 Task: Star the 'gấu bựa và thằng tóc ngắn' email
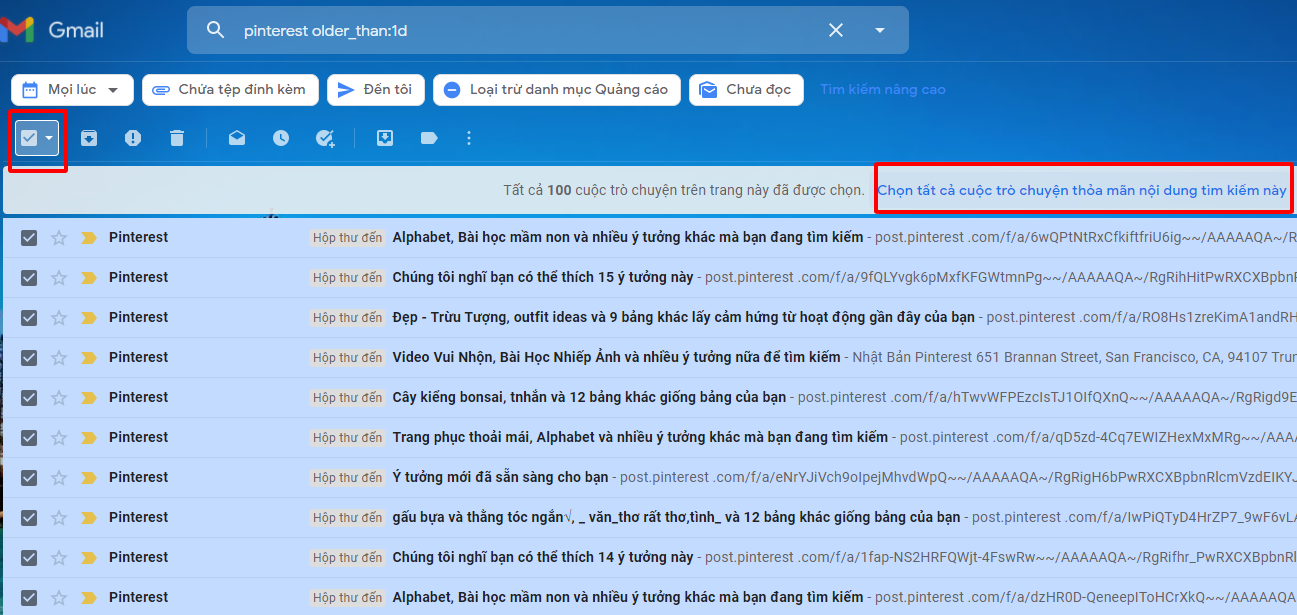coord(59,517)
